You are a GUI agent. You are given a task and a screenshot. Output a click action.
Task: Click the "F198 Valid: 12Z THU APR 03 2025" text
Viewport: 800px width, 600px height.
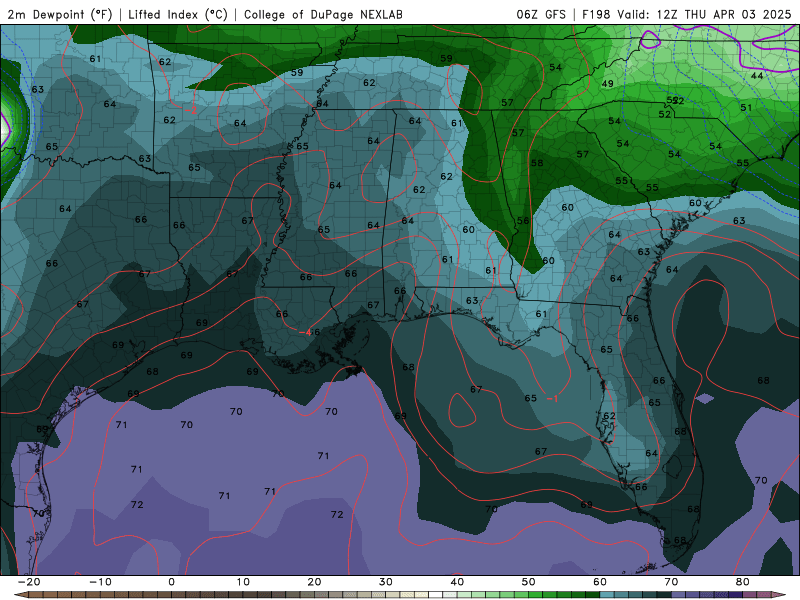coord(687,14)
